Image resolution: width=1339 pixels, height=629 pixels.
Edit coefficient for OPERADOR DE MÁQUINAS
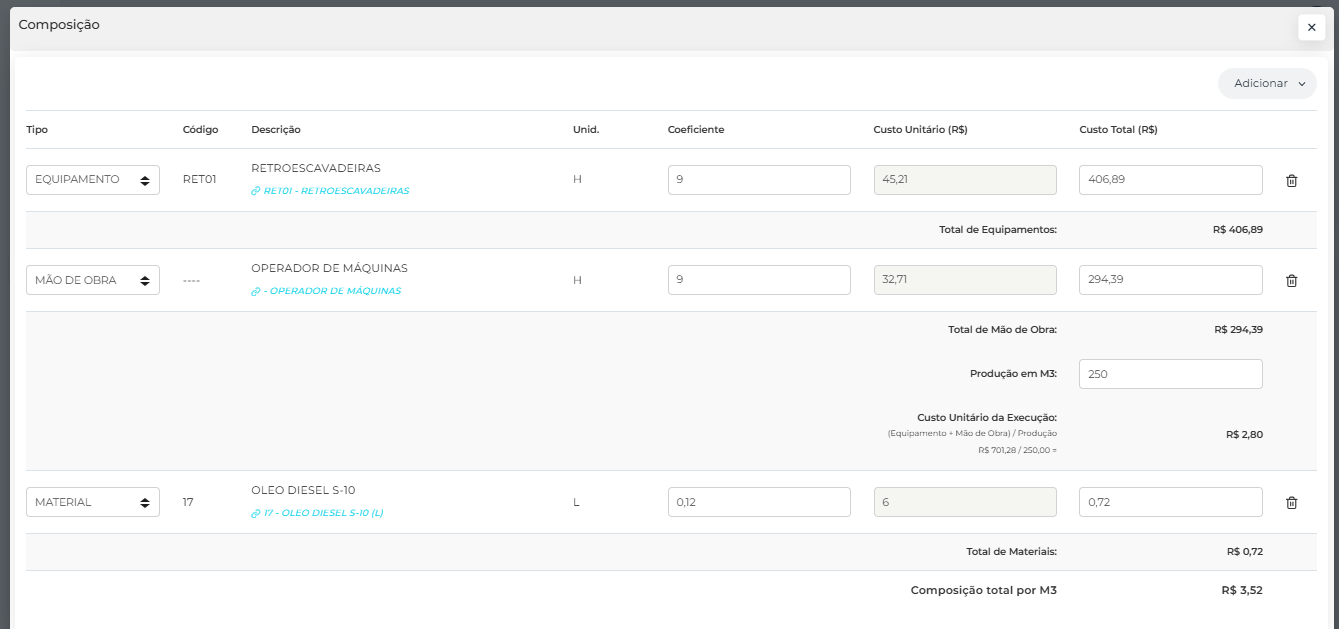[x=759, y=280]
